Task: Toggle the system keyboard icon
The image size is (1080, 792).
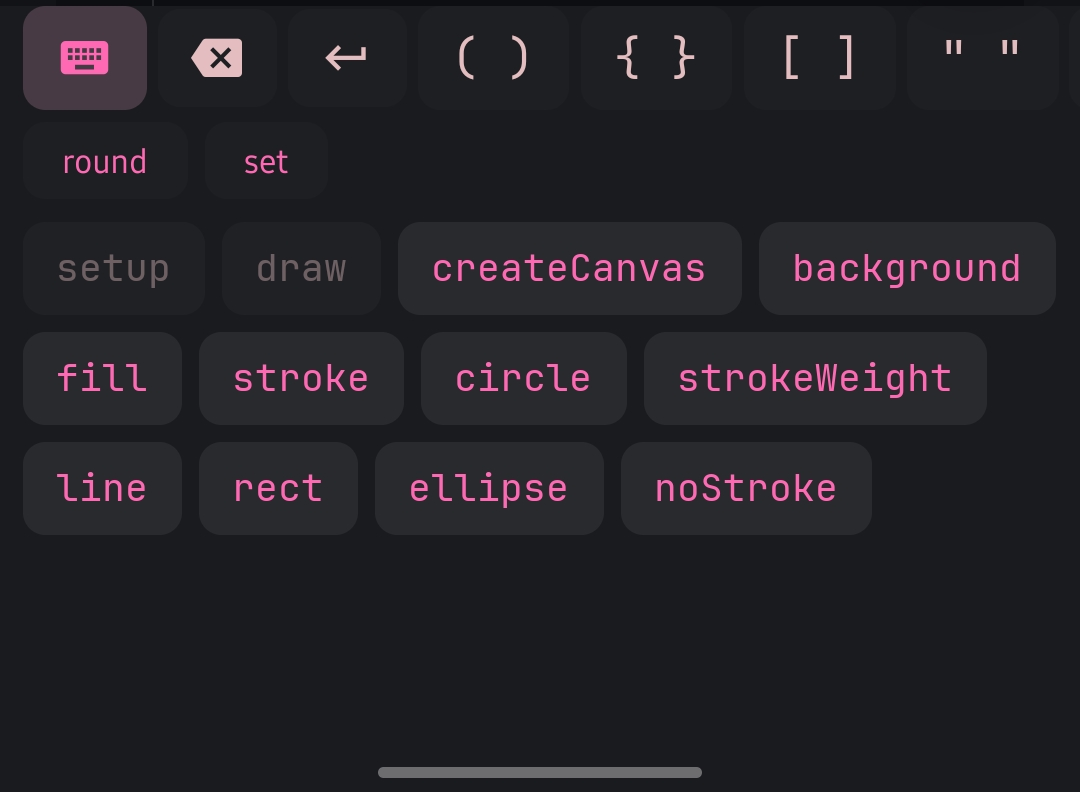Action: pyautogui.click(x=85, y=58)
